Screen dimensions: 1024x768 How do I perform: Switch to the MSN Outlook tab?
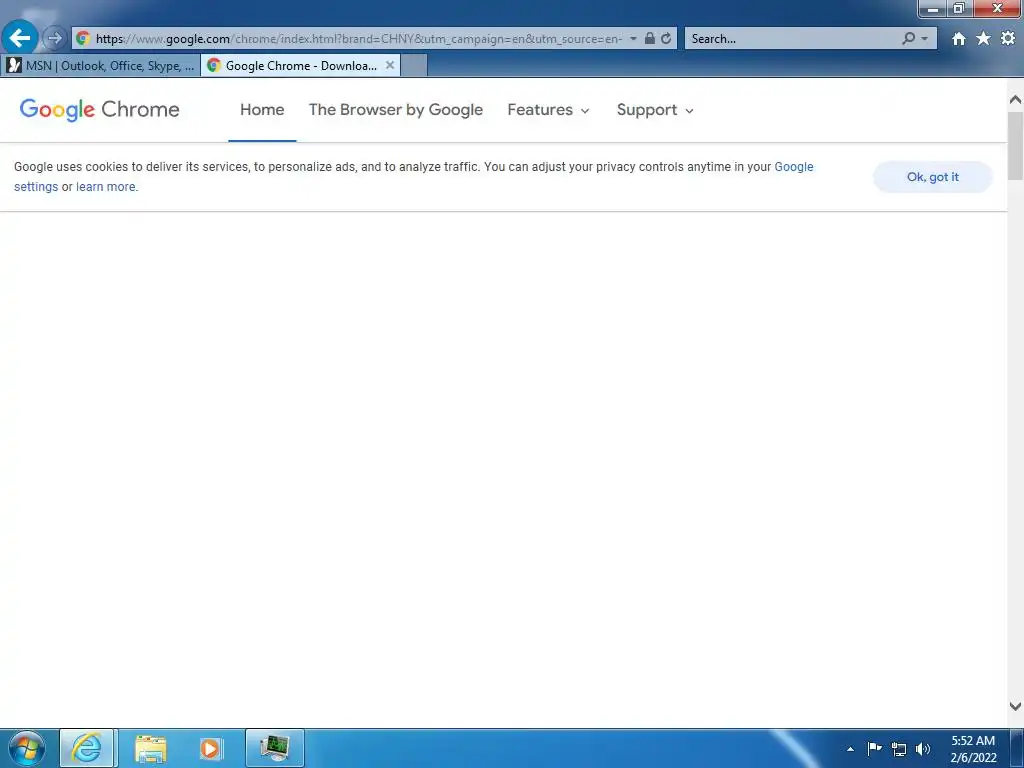pos(101,65)
